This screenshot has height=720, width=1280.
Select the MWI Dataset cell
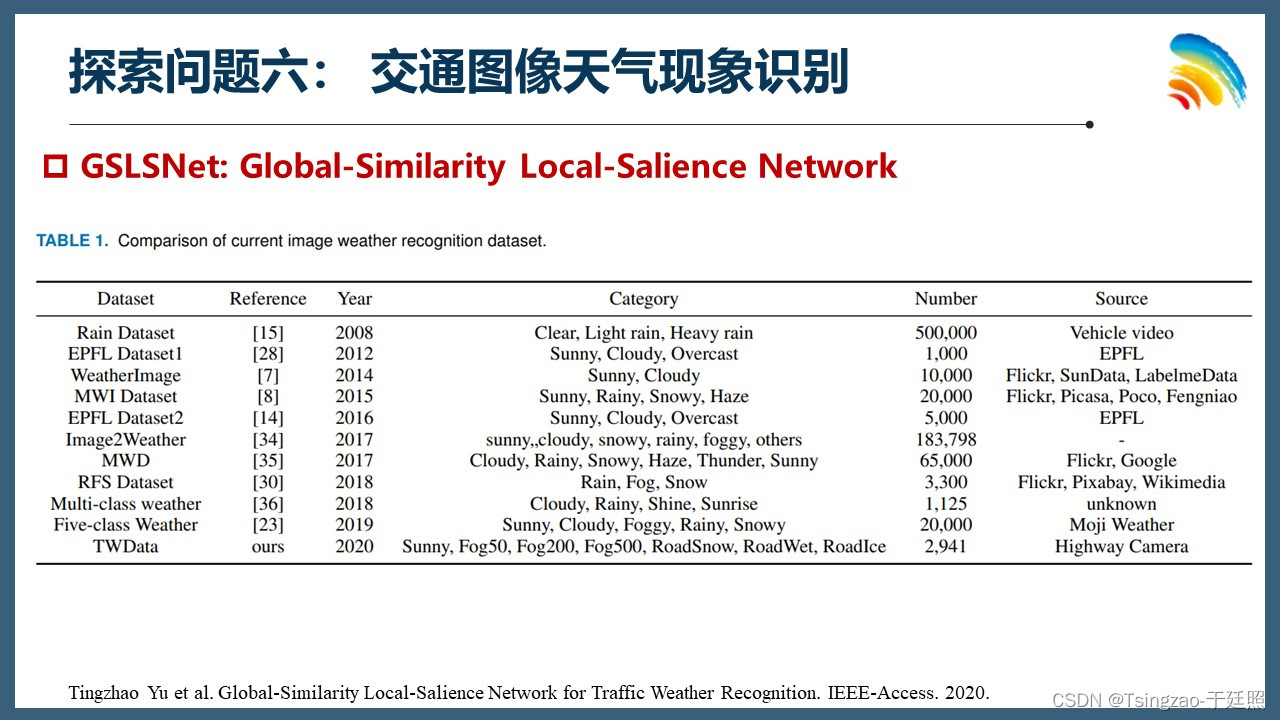126,397
